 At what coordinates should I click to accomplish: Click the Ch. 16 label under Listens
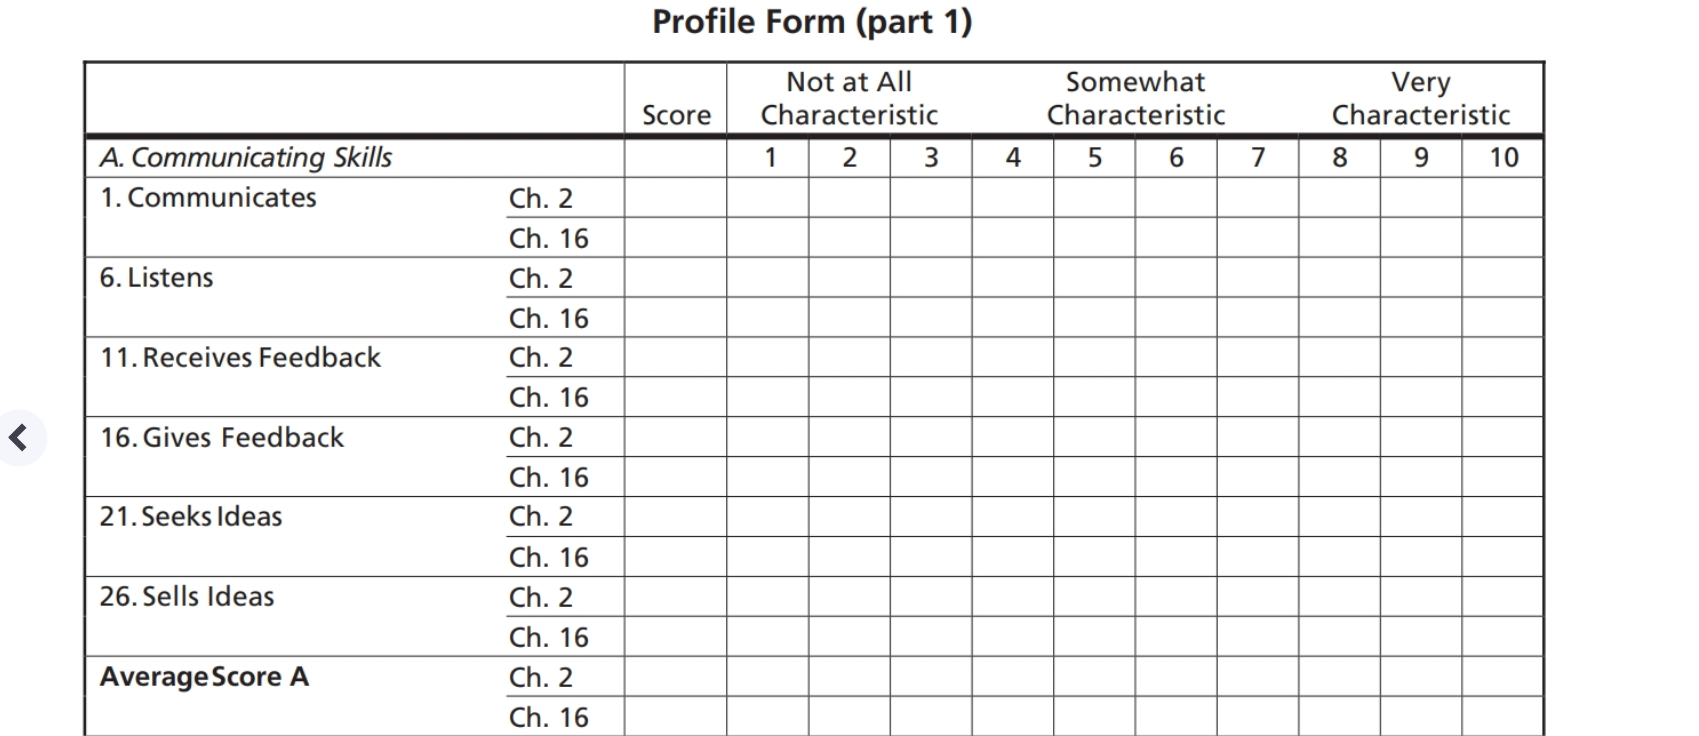pos(548,318)
